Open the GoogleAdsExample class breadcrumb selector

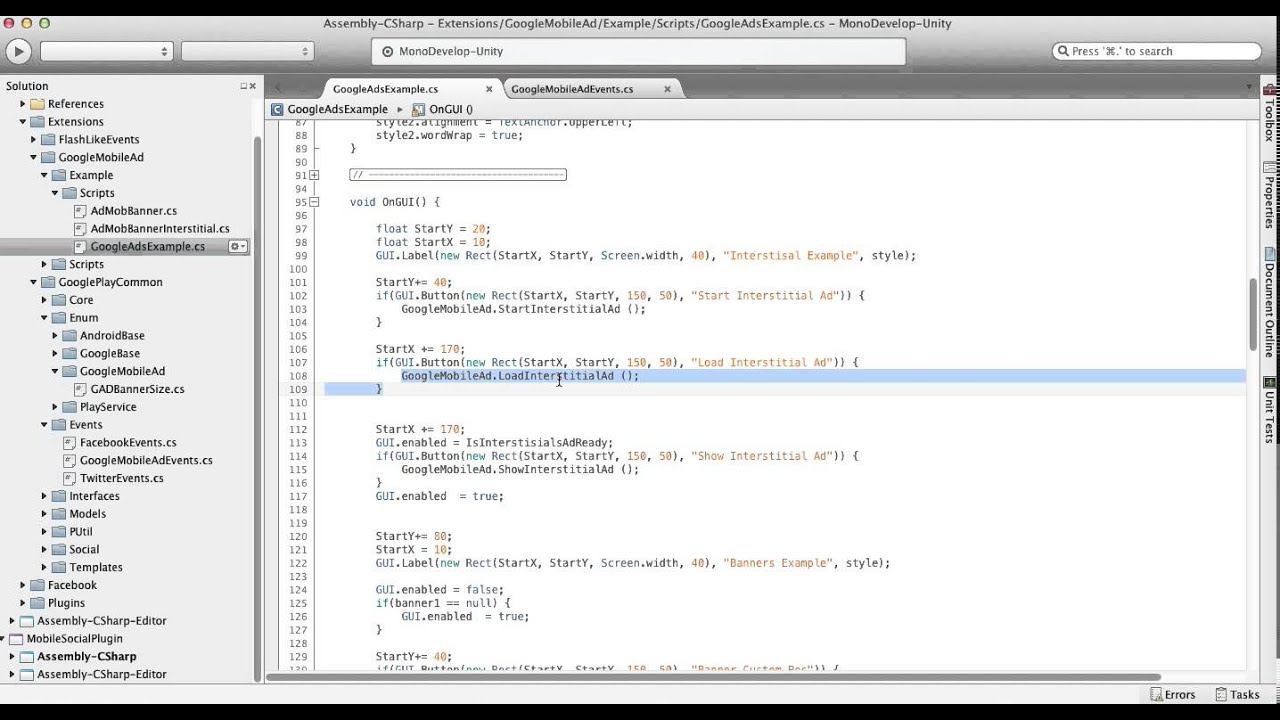(330, 109)
